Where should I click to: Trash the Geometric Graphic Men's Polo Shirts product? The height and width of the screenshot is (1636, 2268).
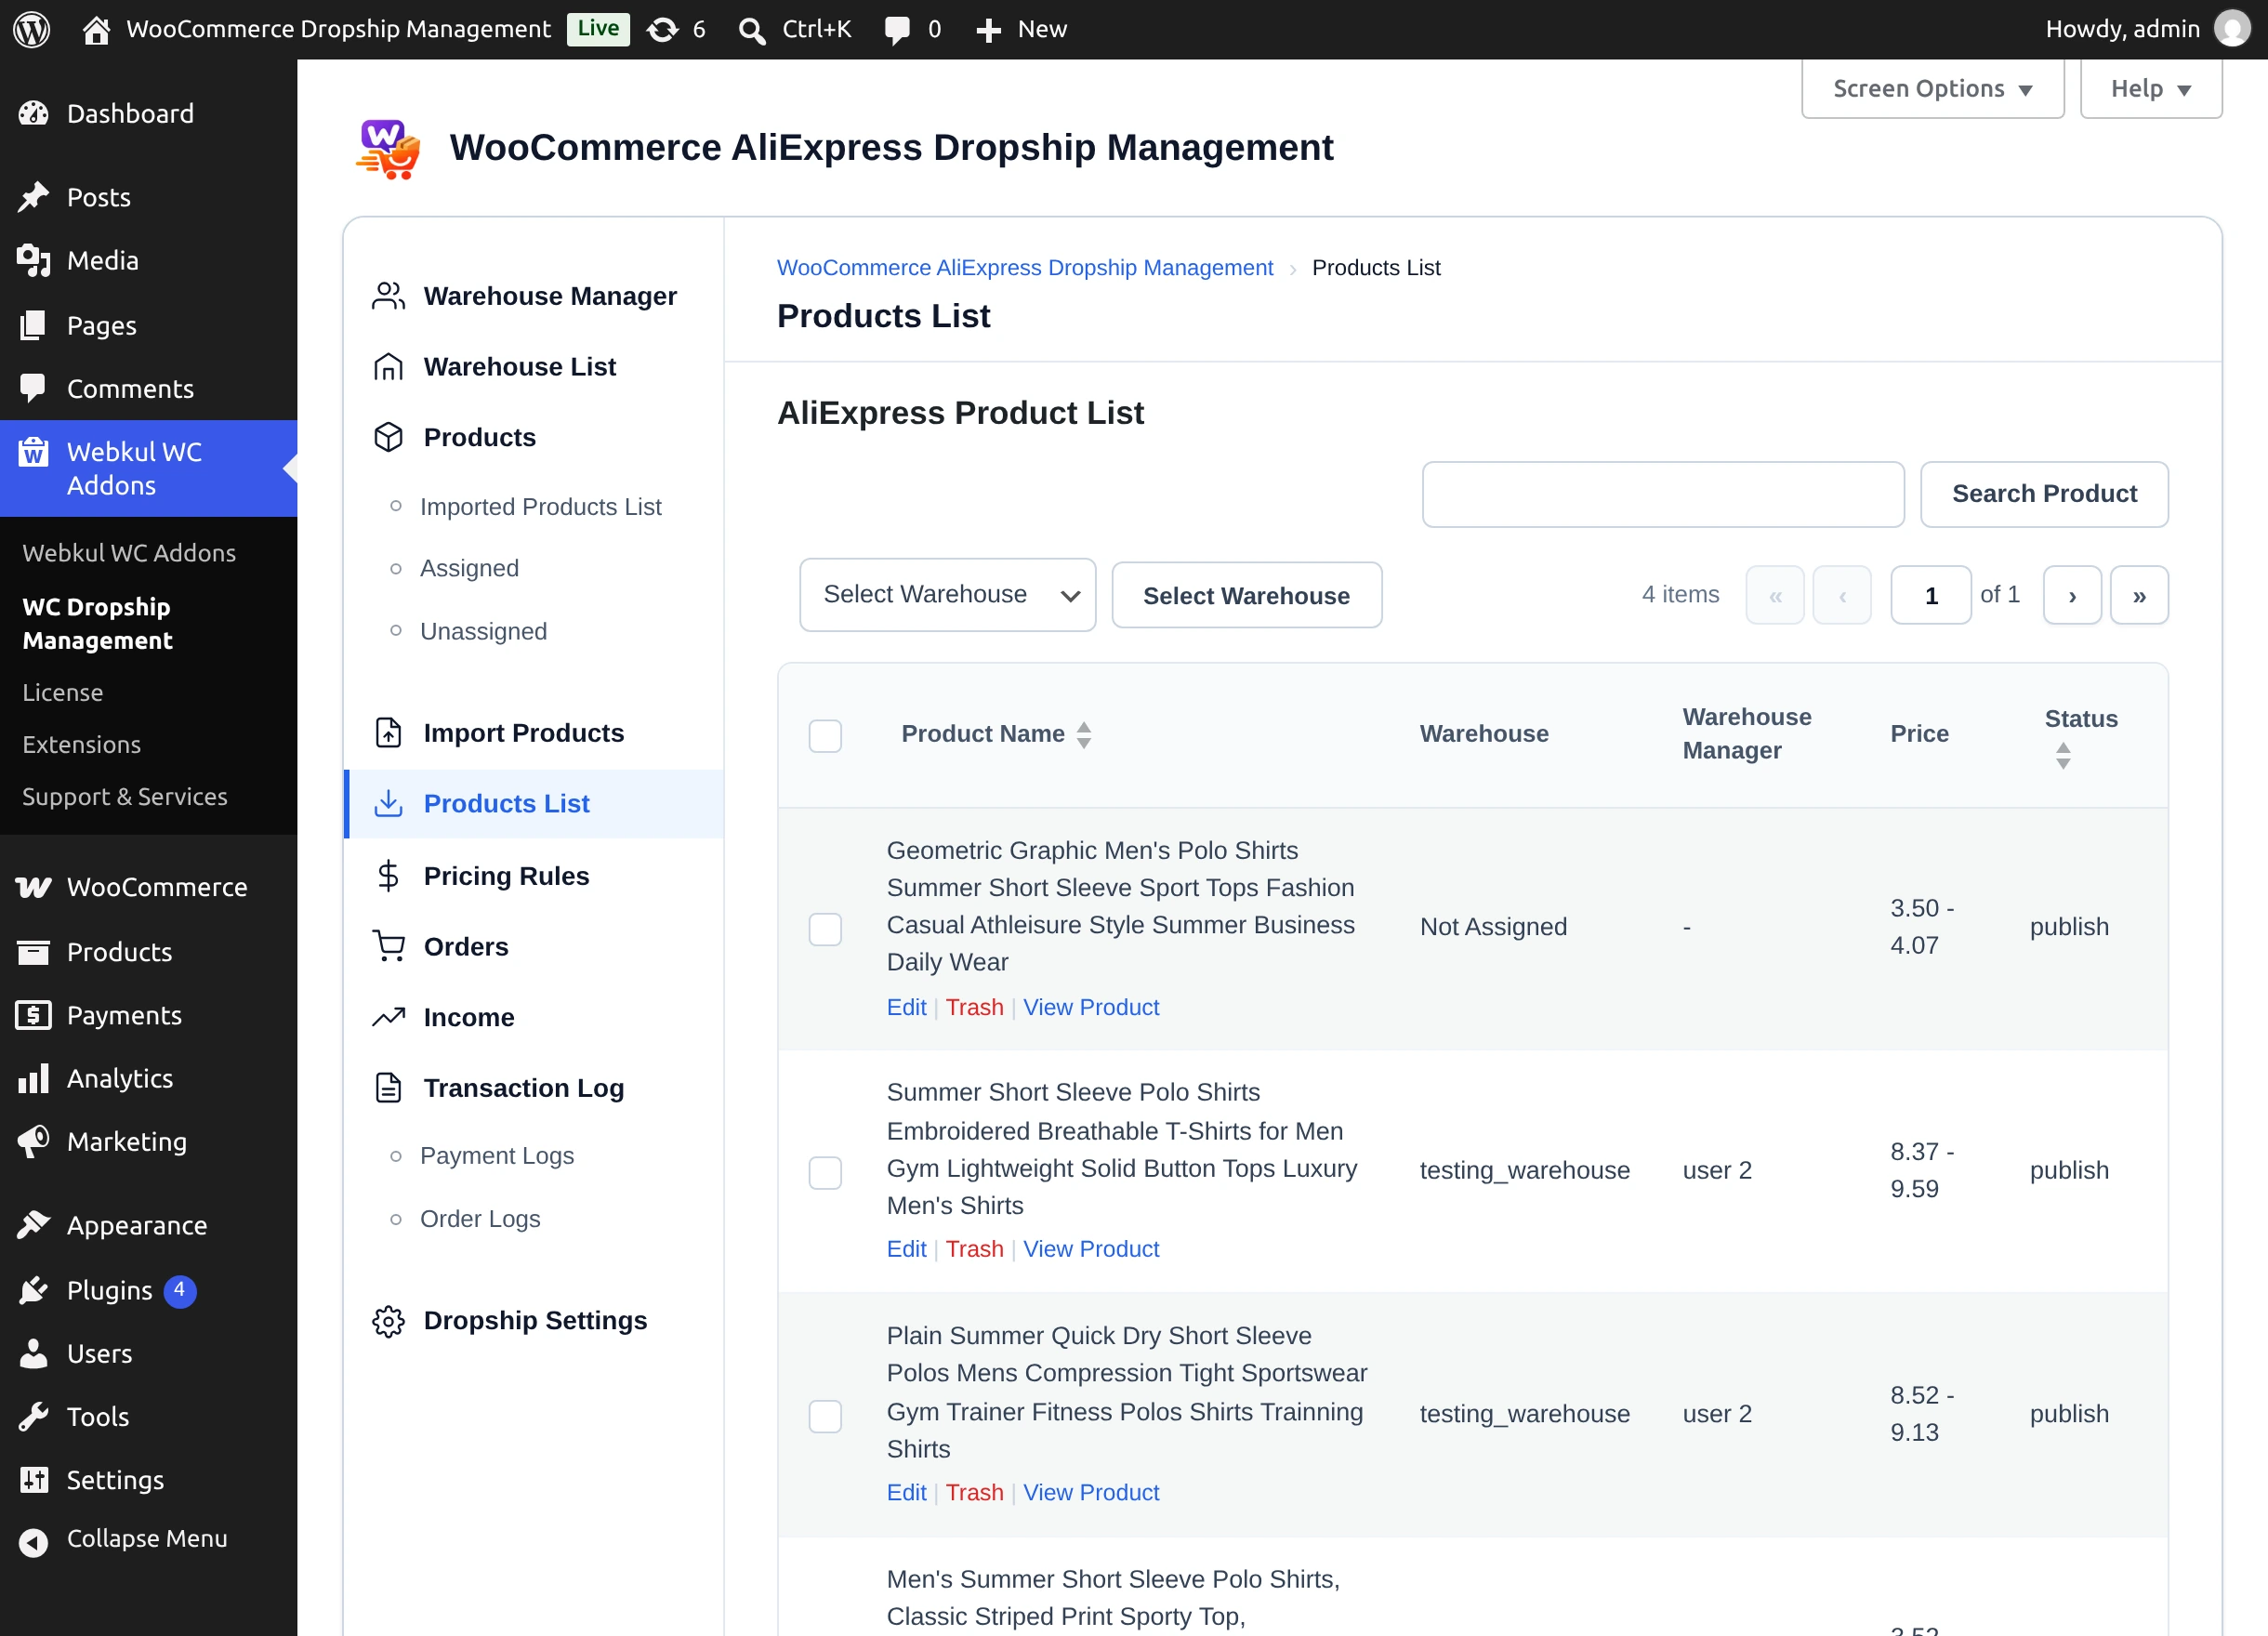[x=974, y=1007]
